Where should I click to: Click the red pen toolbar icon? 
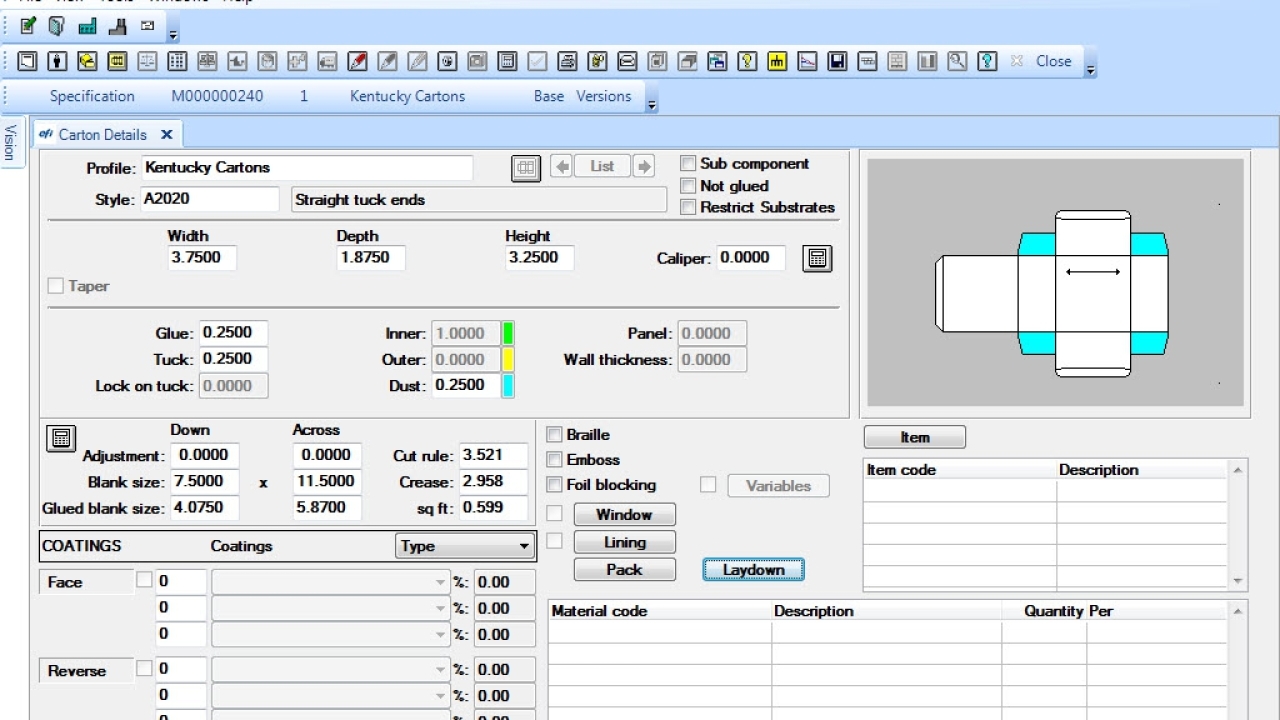(357, 61)
